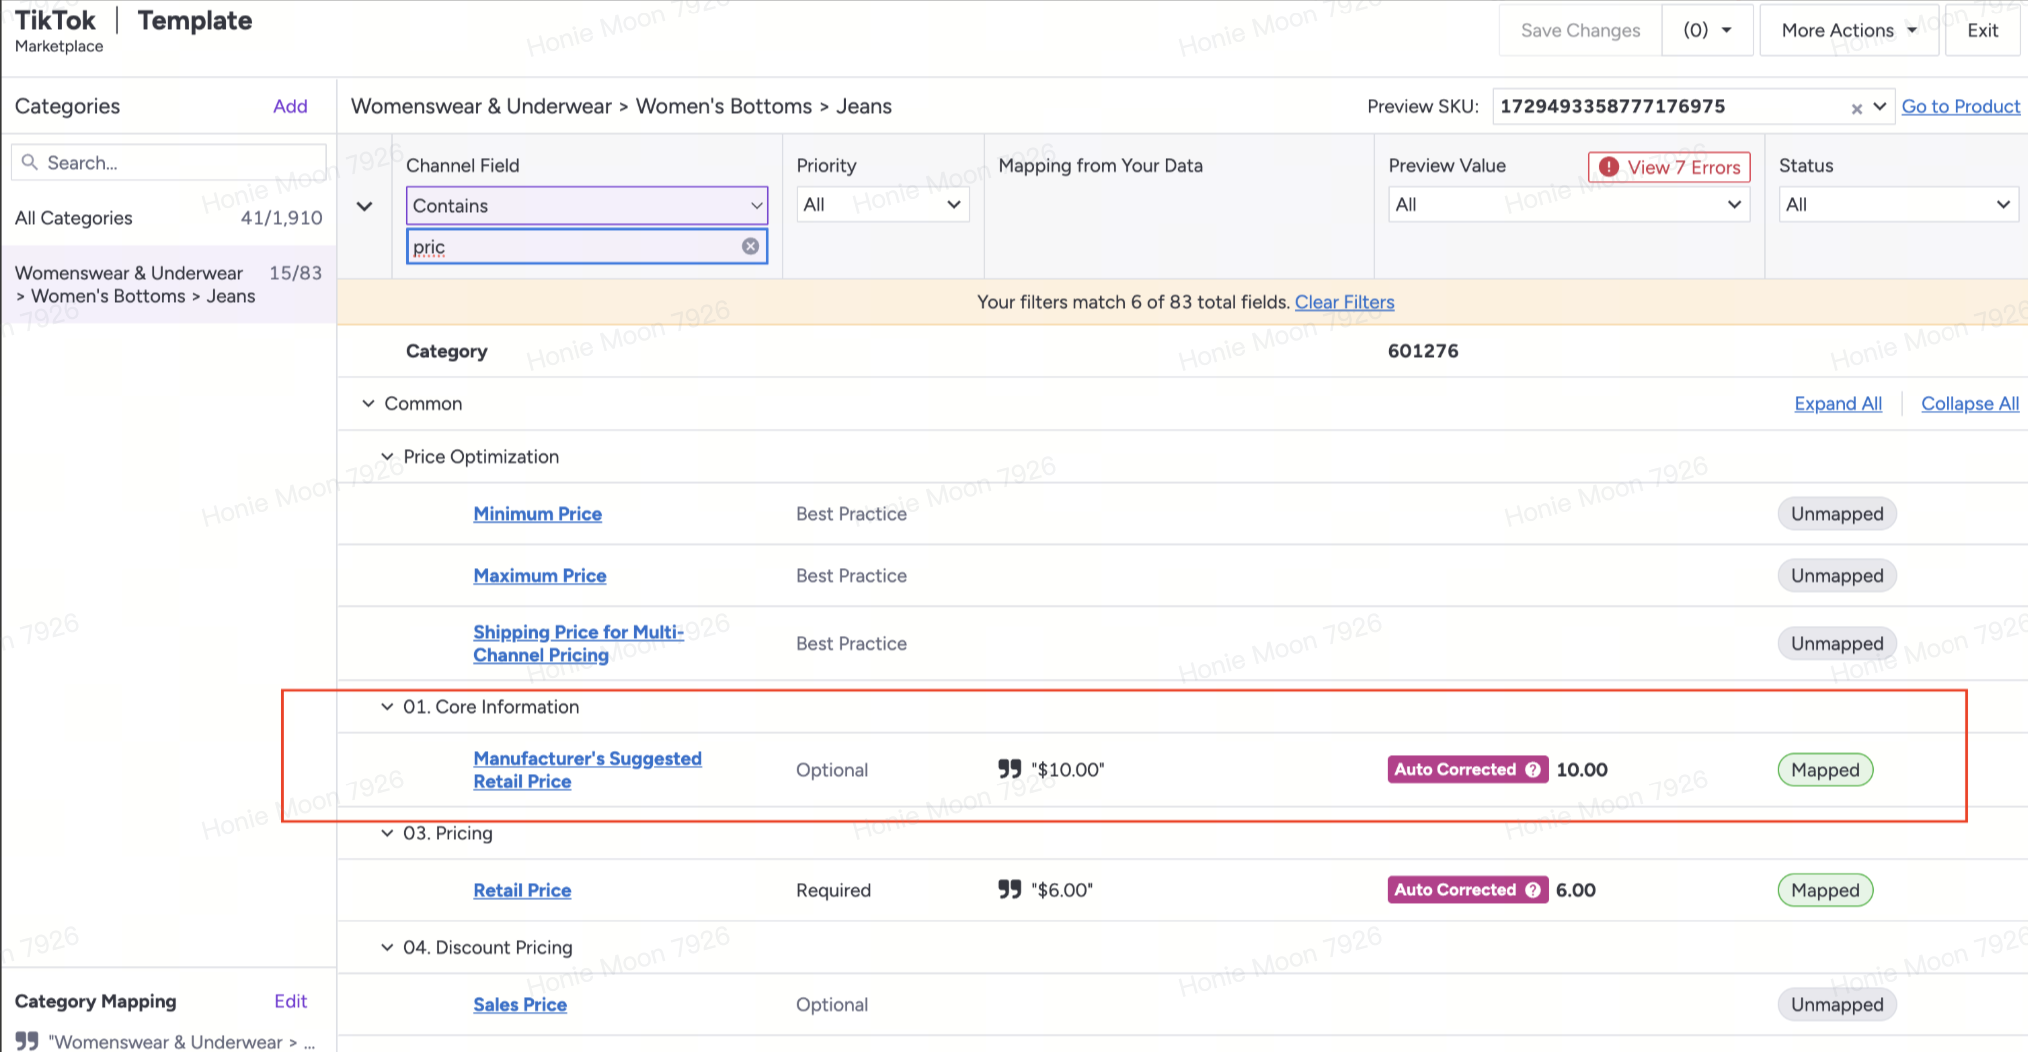Click quote icon beside "$10.00" mapping

pos(1010,769)
